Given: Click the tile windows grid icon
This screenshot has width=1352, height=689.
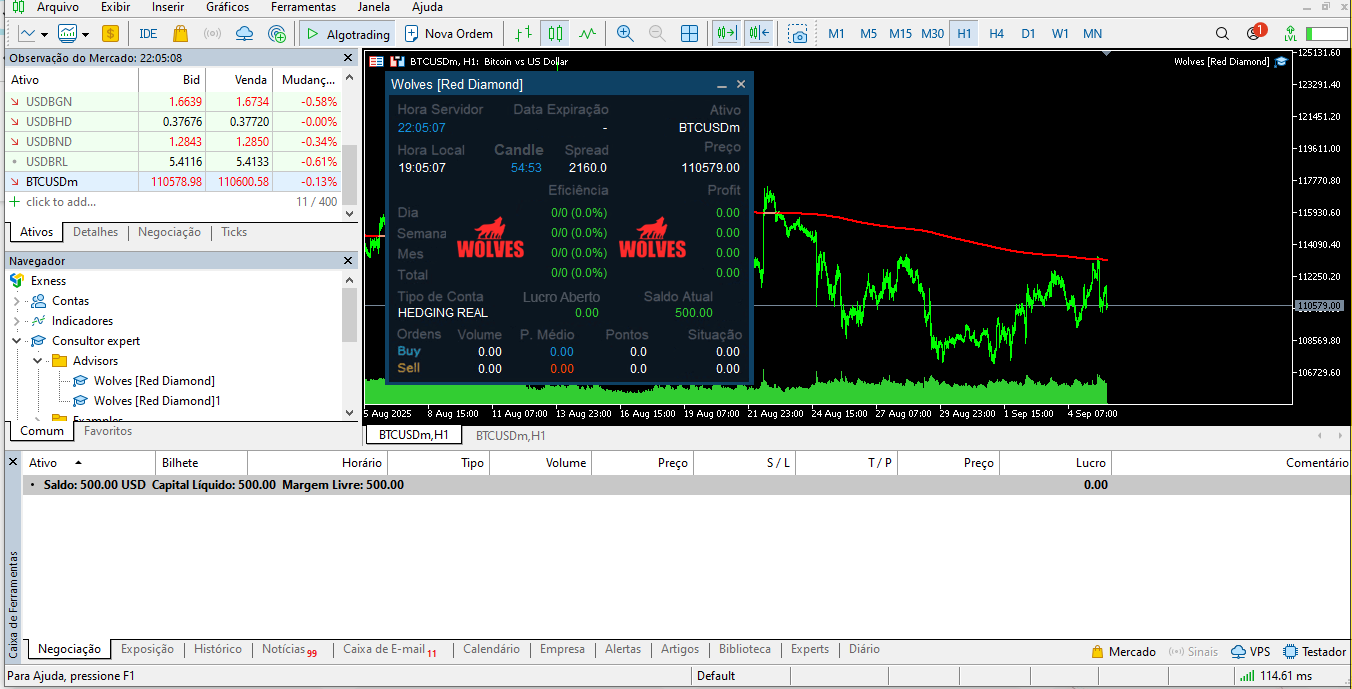Looking at the screenshot, I should click(689, 33).
